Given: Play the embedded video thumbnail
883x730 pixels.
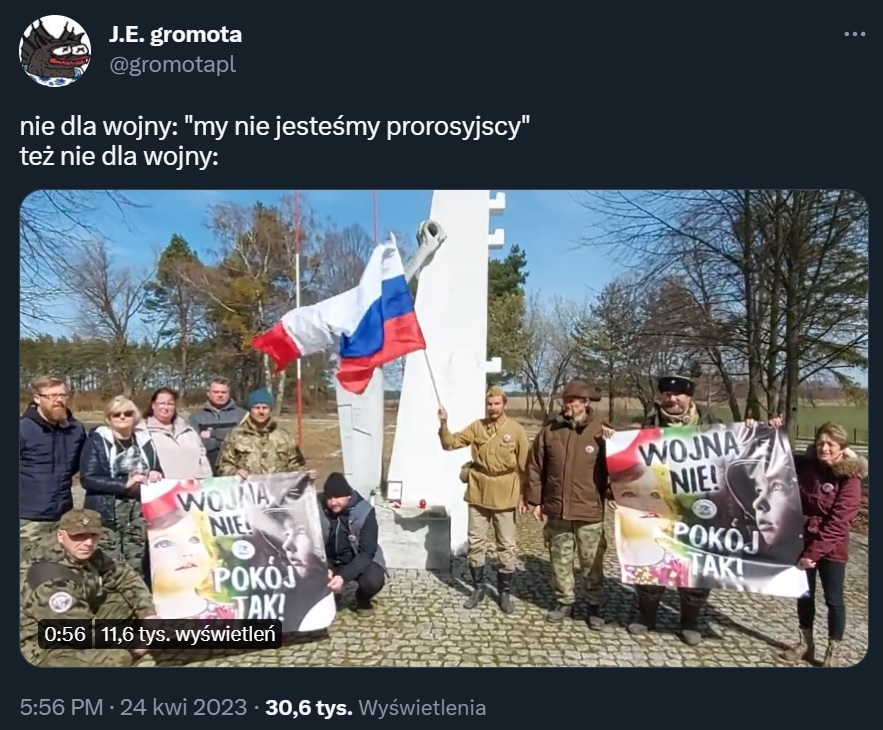Looking at the screenshot, I should click(x=444, y=428).
